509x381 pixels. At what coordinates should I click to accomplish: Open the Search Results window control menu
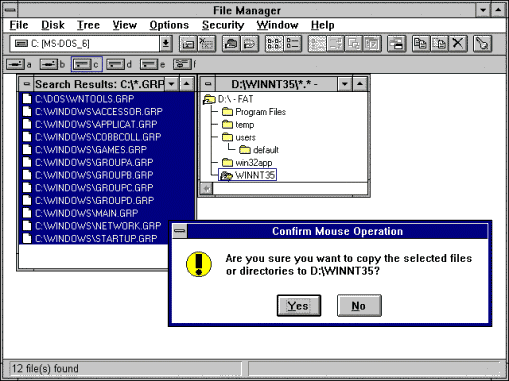coord(26,84)
